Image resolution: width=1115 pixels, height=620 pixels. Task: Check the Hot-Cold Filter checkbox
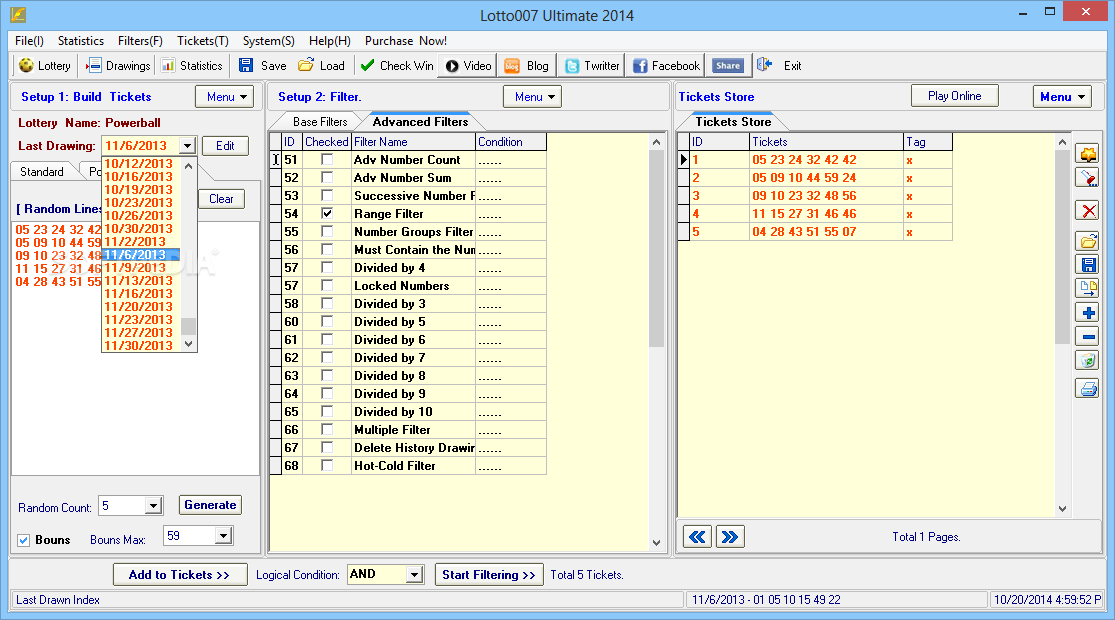tap(327, 465)
